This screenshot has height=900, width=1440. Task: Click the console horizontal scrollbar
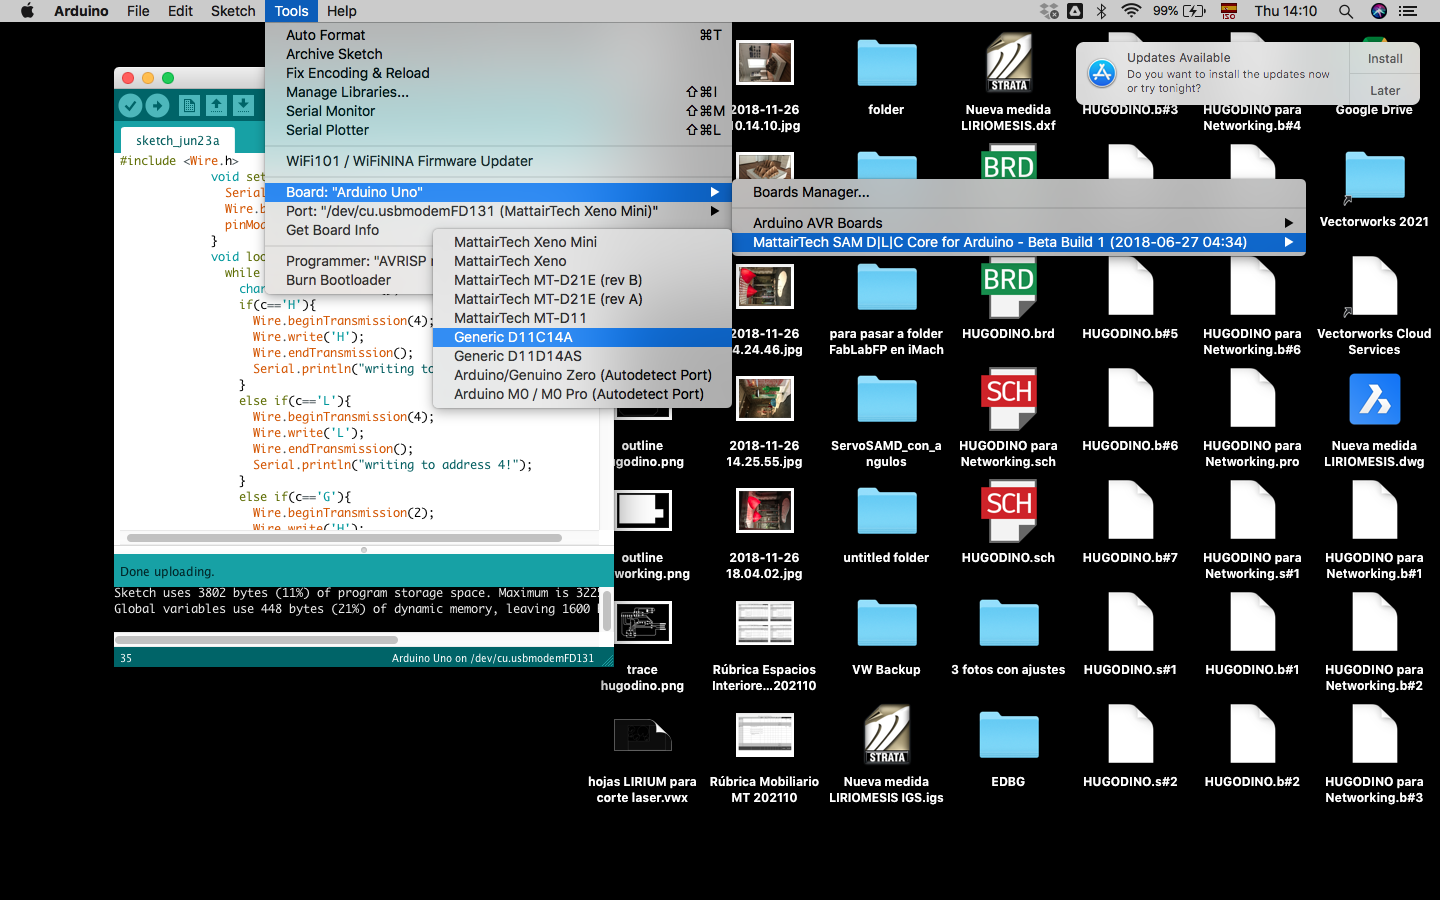point(257,640)
